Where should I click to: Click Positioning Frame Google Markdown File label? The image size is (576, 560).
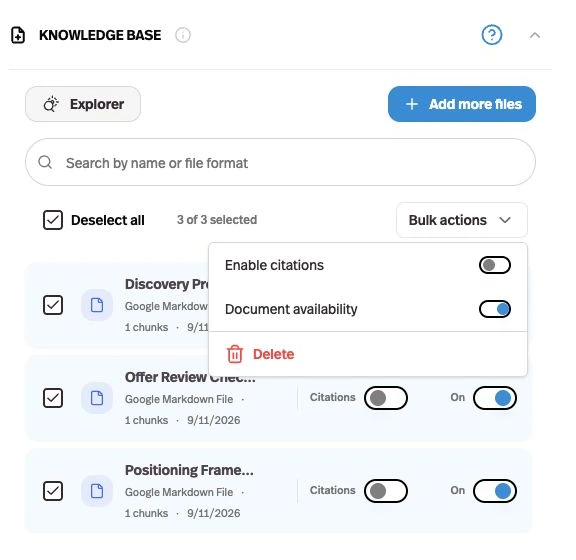[x=179, y=492]
